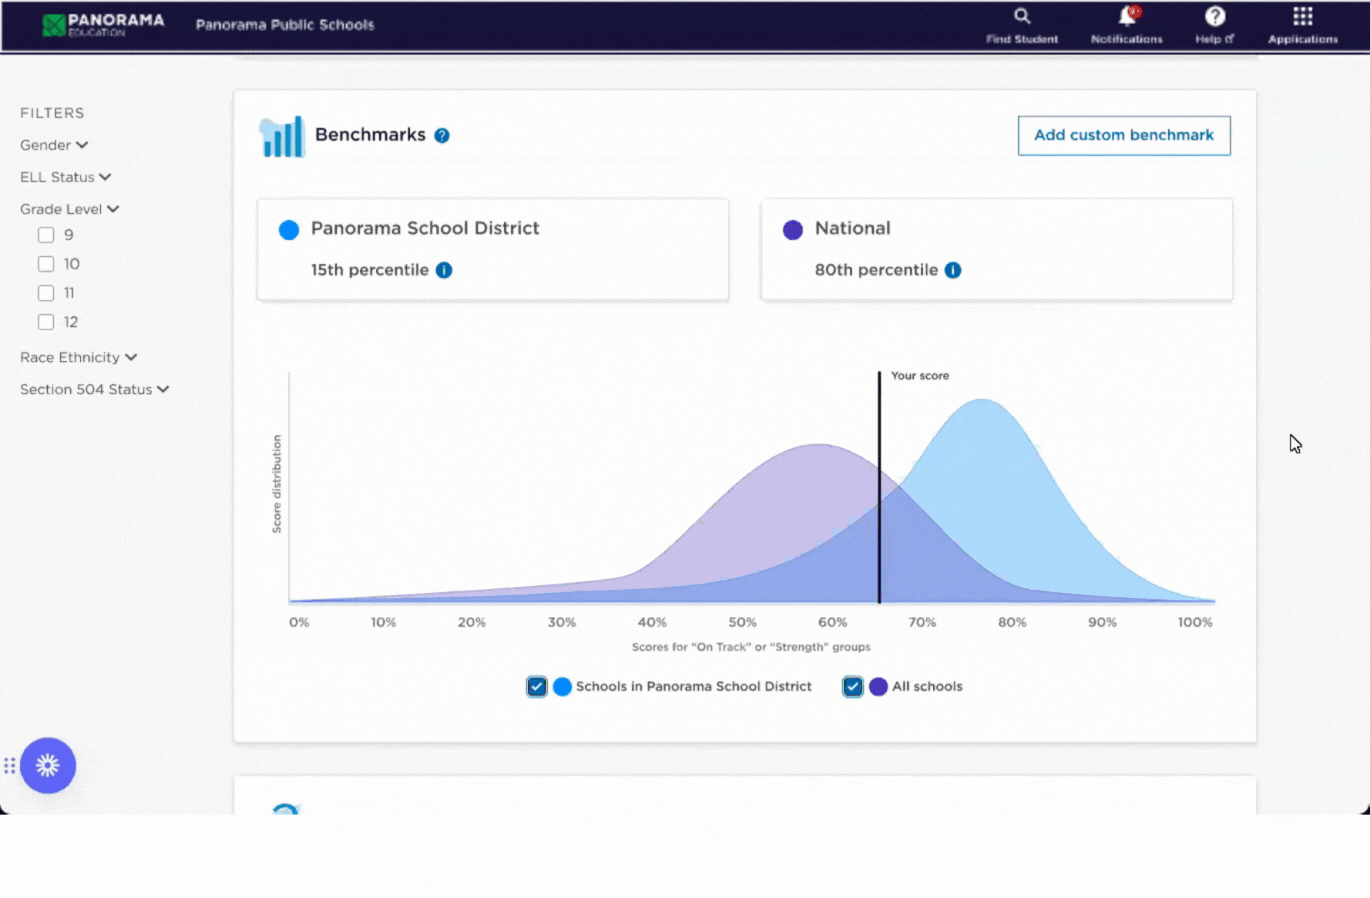The height and width of the screenshot is (898, 1370).
Task: Expand the Gender filter
Action: tap(54, 145)
